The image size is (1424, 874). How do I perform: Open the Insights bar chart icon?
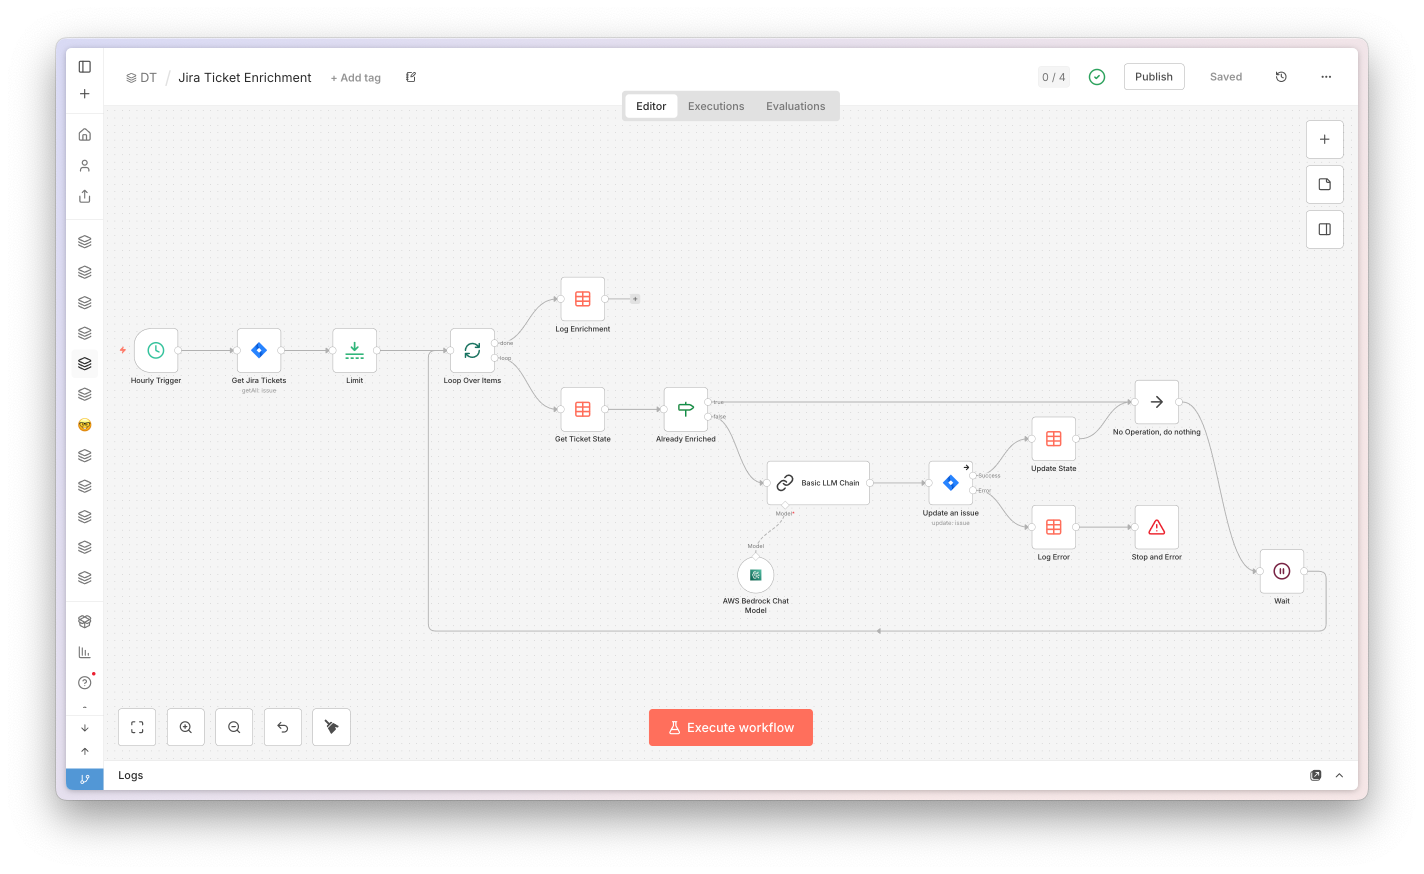85,652
